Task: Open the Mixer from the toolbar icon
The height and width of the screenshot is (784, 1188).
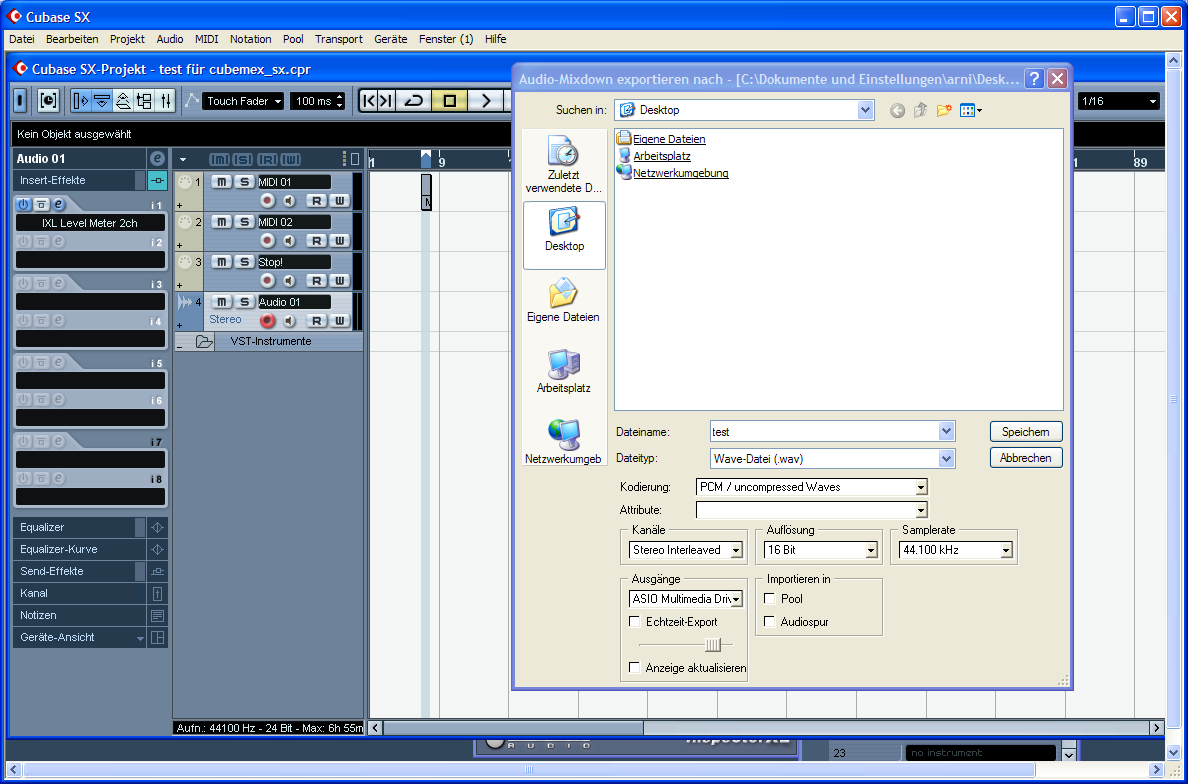Action: [166, 101]
